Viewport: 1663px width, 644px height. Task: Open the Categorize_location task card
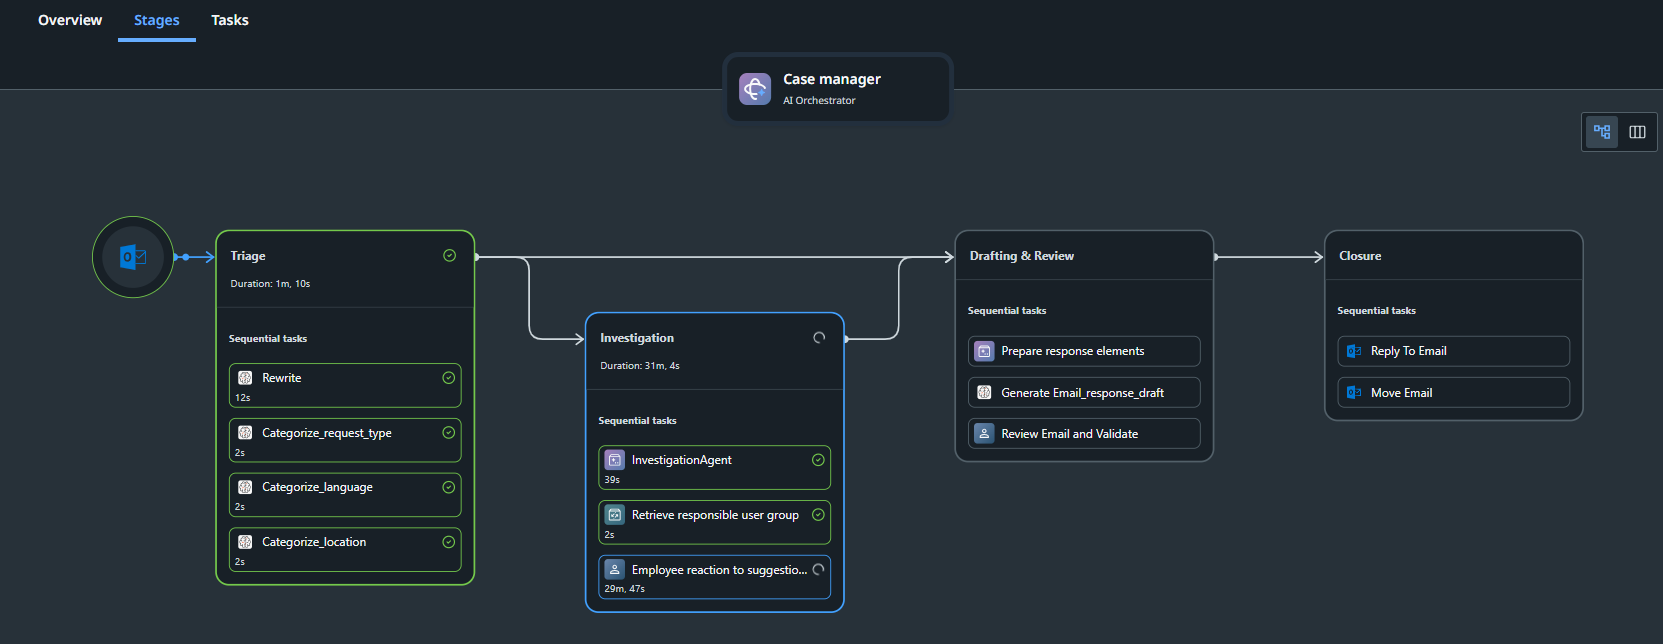point(345,549)
